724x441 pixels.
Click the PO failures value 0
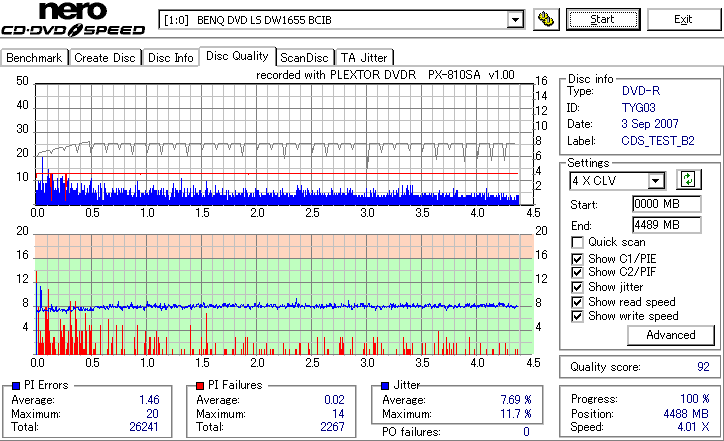coord(526,432)
